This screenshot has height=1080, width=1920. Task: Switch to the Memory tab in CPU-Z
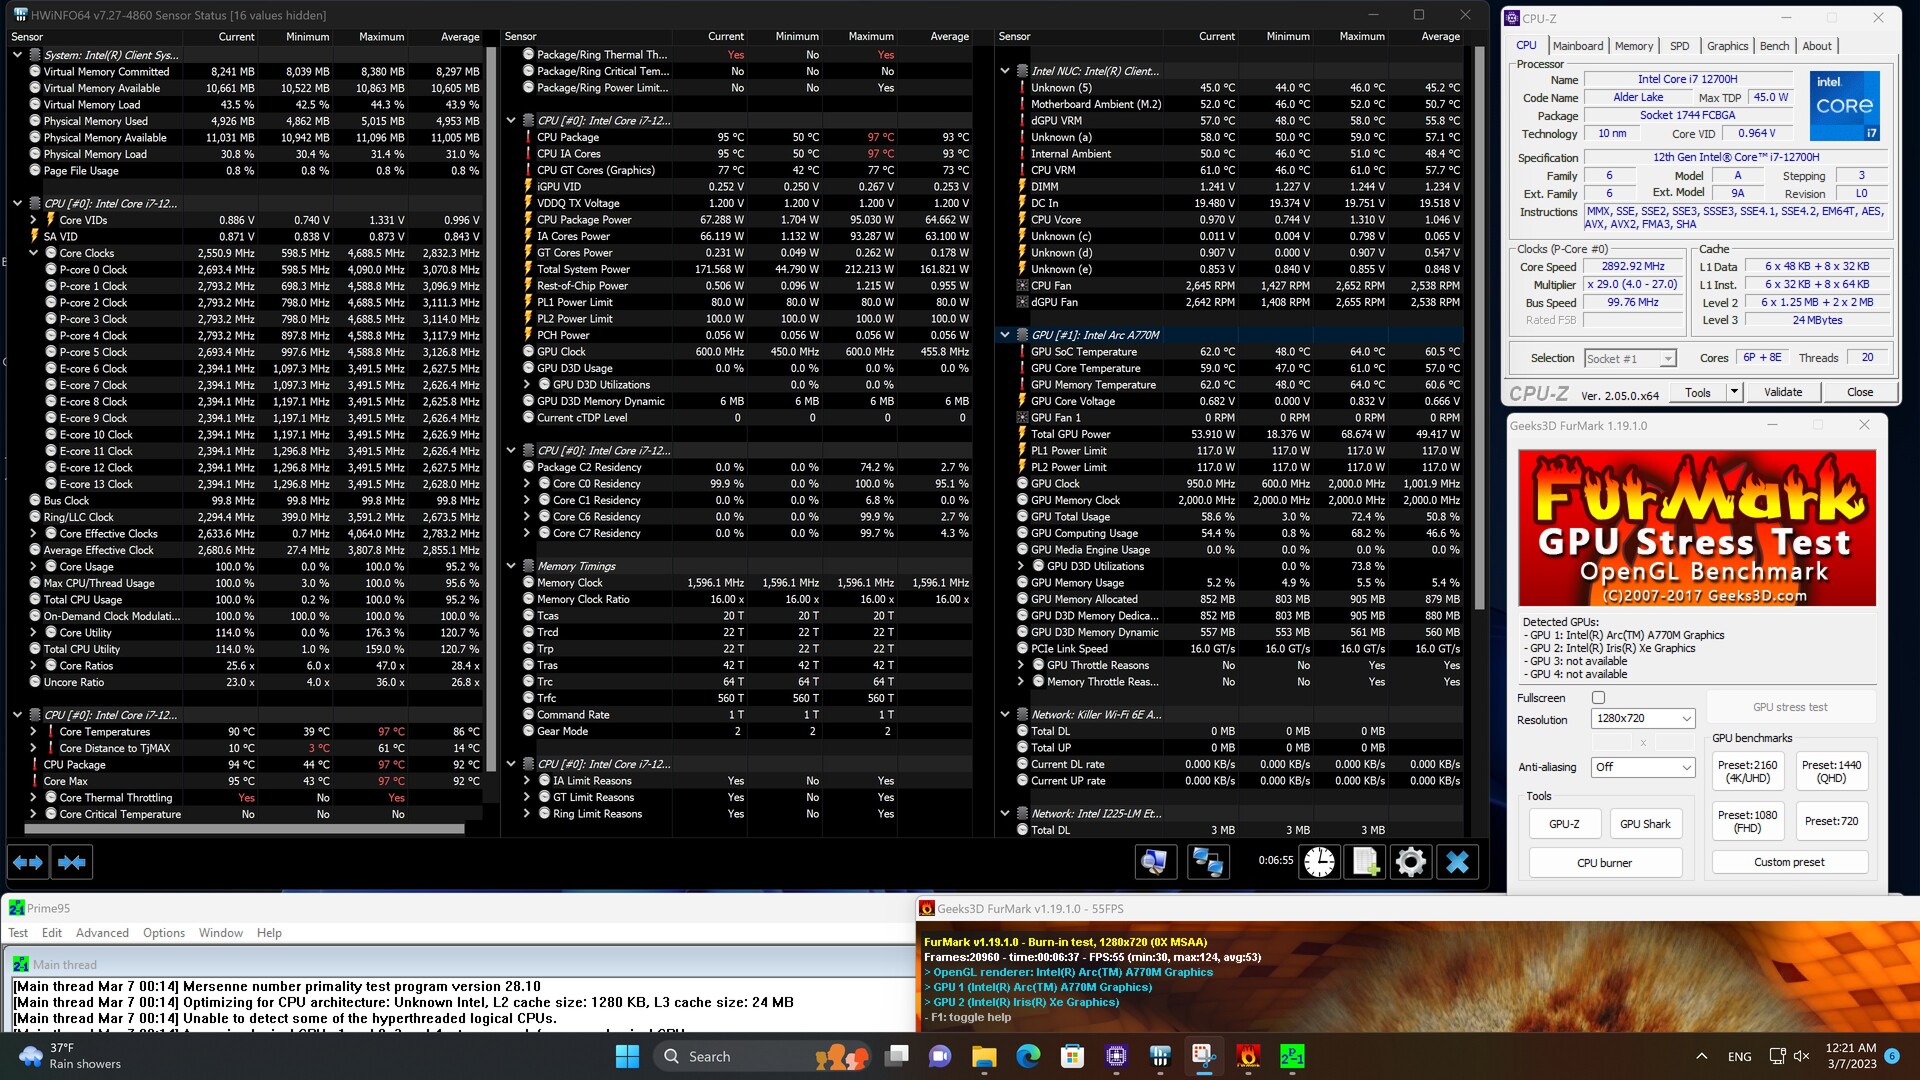pos(1633,46)
